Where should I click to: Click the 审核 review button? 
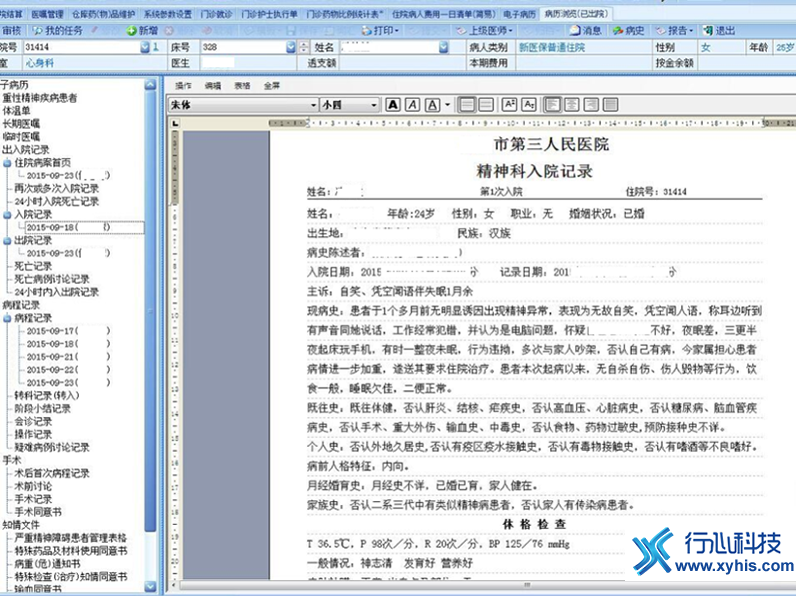tap(12, 31)
